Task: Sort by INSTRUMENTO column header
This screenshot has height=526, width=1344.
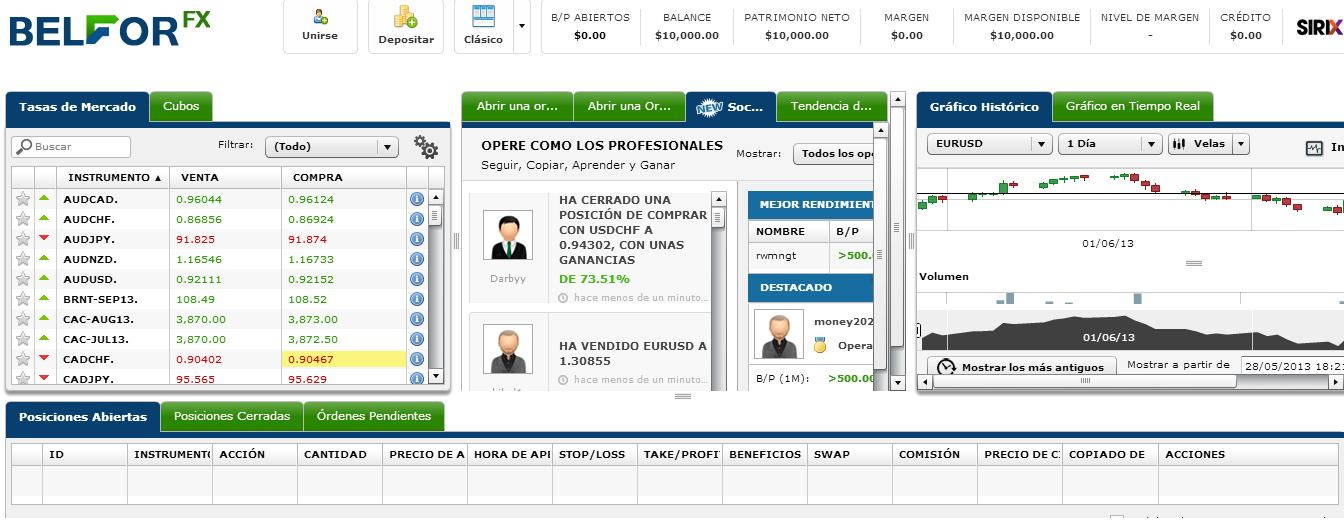Action: pyautogui.click(x=113, y=177)
